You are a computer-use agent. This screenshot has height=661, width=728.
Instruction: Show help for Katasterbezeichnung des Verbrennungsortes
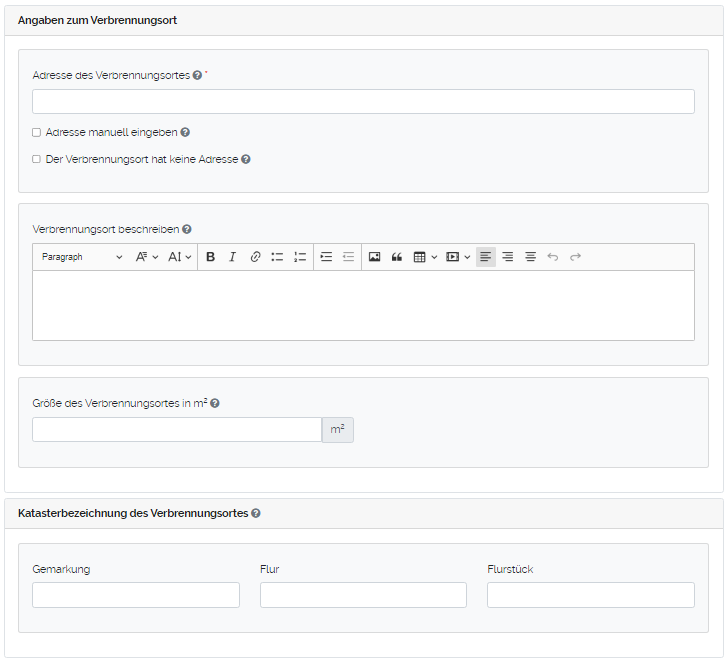tap(256, 514)
